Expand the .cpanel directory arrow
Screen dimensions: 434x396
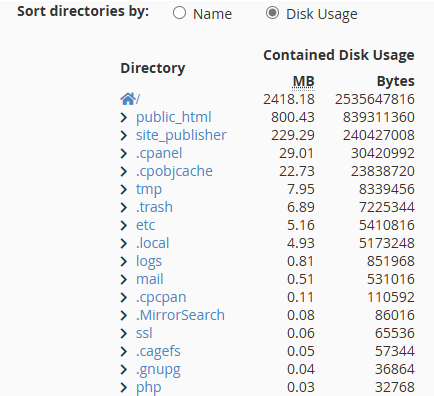[124, 153]
